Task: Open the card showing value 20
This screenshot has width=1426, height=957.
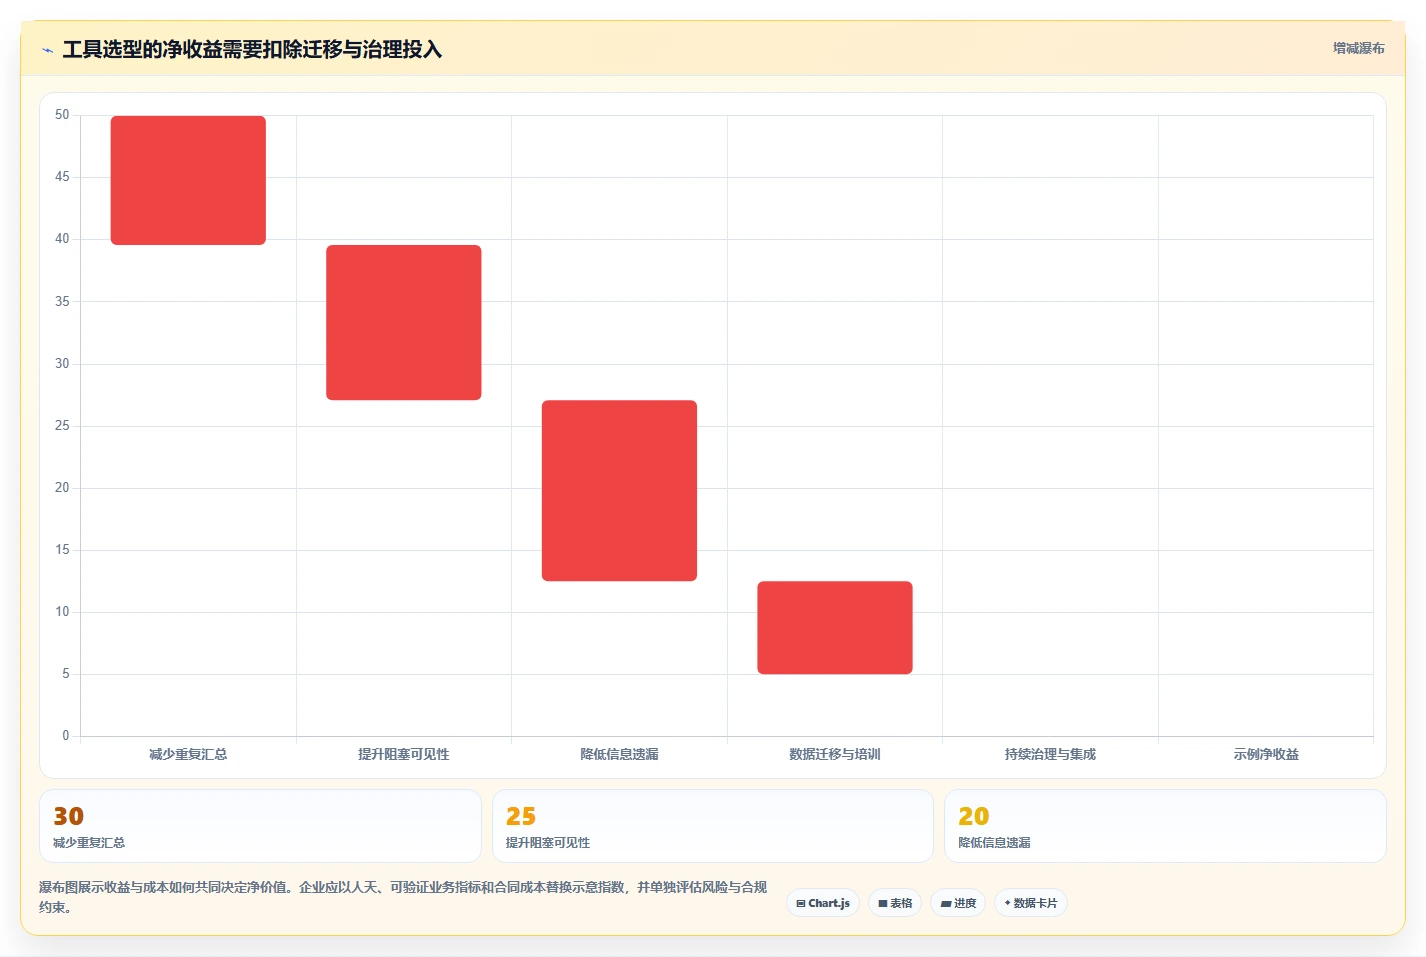Action: click(x=1165, y=826)
